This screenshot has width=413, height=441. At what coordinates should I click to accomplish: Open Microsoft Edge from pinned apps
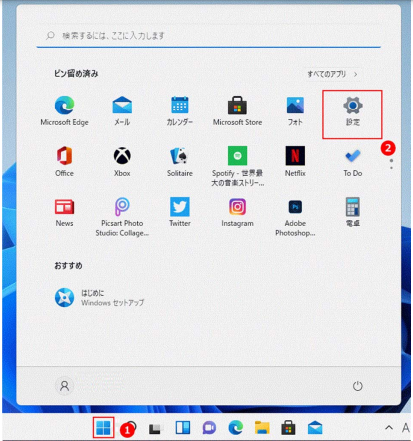[x=64, y=111]
